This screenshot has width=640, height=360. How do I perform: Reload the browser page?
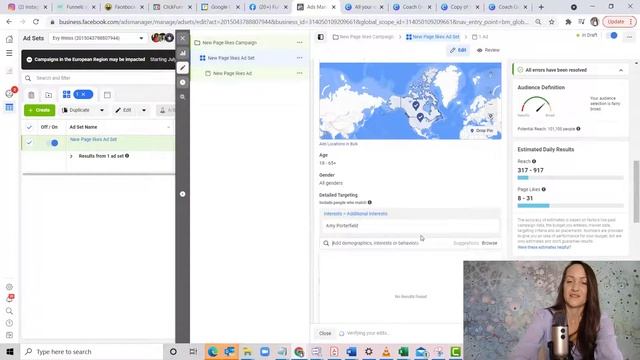click(x=36, y=22)
